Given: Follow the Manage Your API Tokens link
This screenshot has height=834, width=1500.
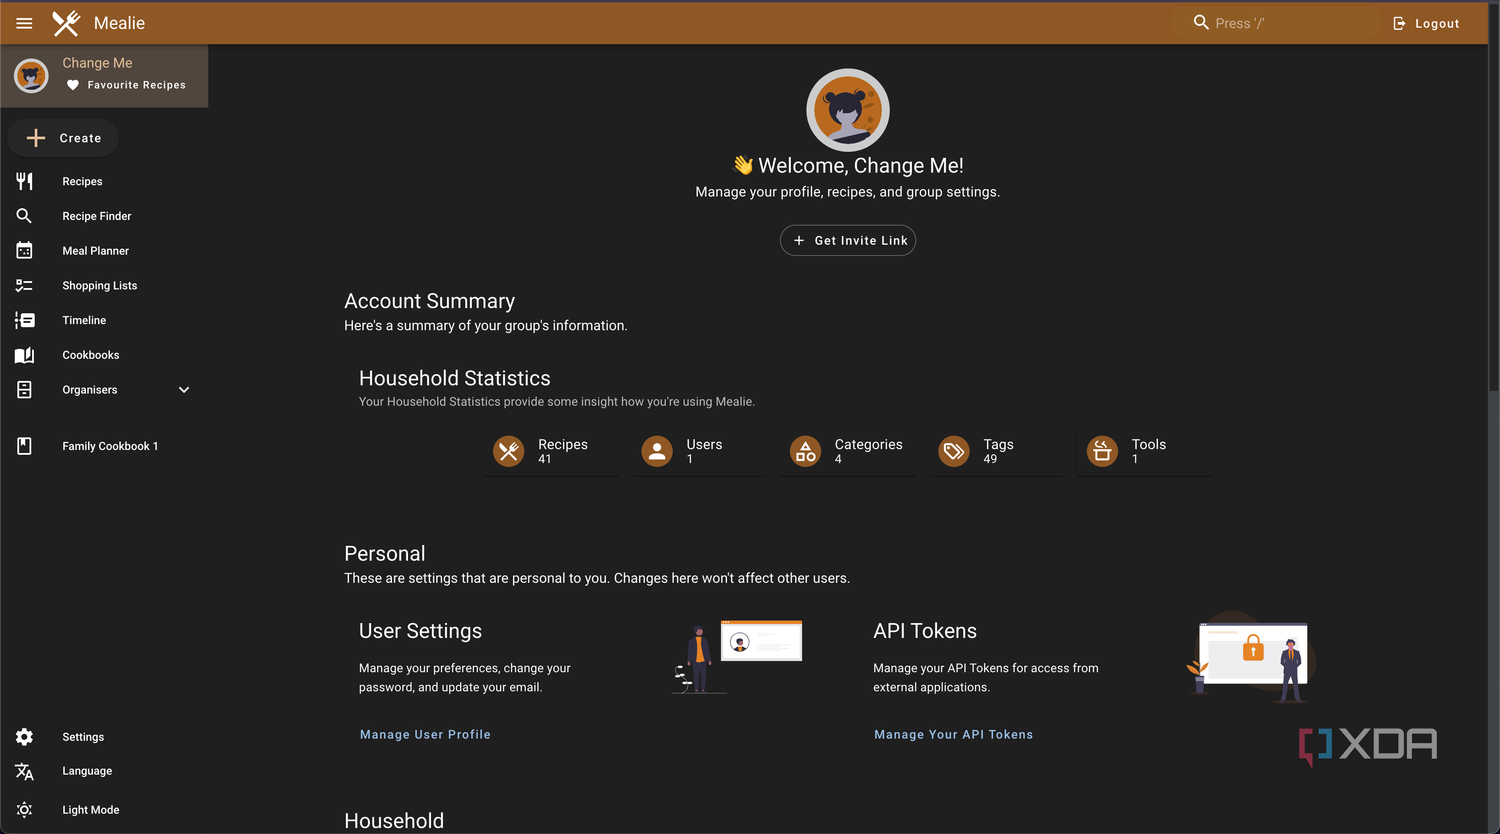Looking at the screenshot, I should 954,734.
